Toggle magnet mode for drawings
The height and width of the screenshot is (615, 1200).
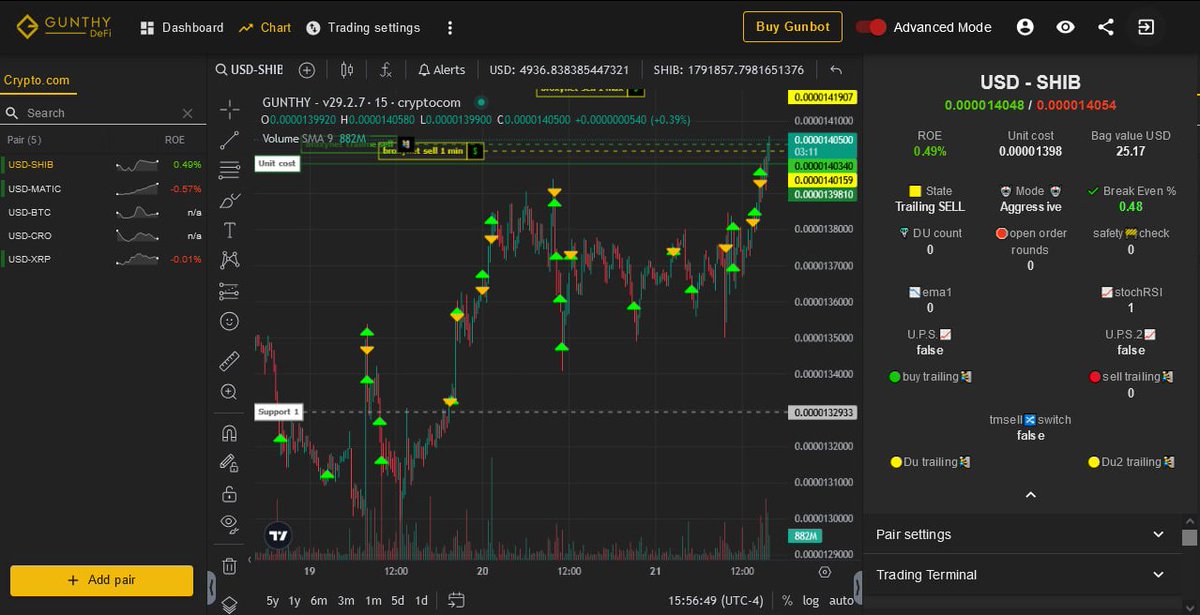[x=230, y=433]
